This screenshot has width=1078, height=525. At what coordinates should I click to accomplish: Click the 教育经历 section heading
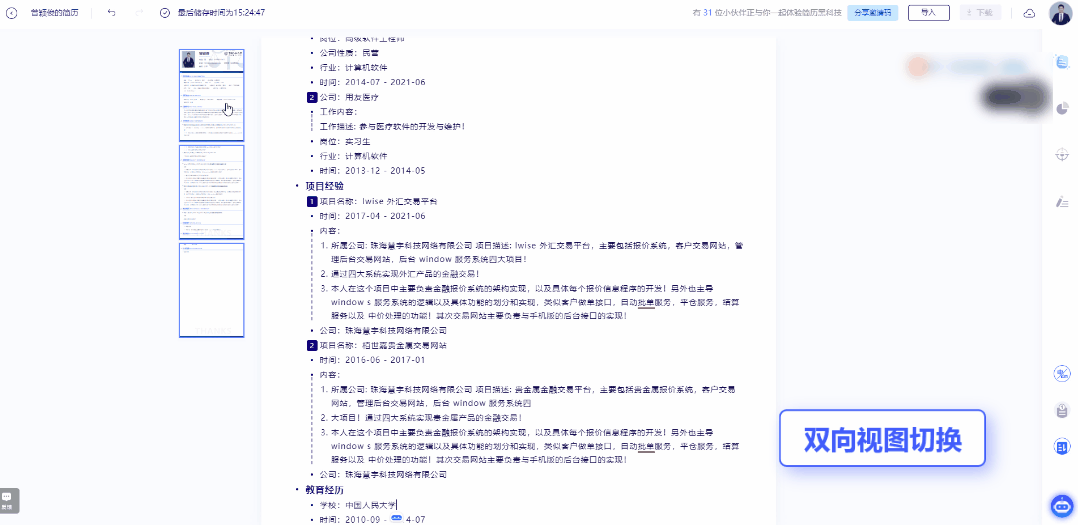(324, 489)
